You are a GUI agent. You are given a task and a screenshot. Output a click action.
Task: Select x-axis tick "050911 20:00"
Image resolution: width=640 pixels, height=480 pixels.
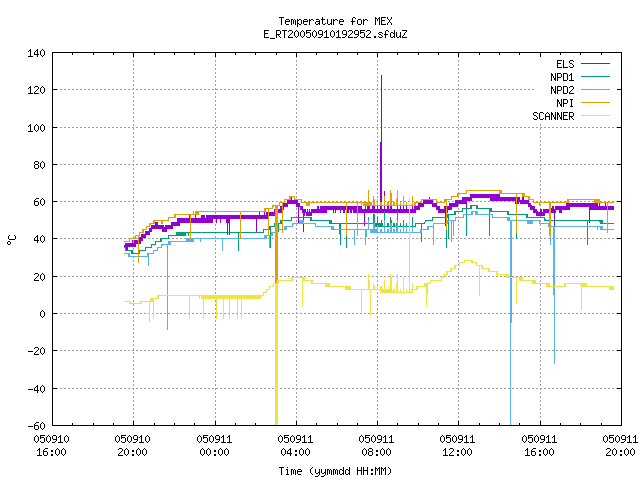[x=620, y=446]
